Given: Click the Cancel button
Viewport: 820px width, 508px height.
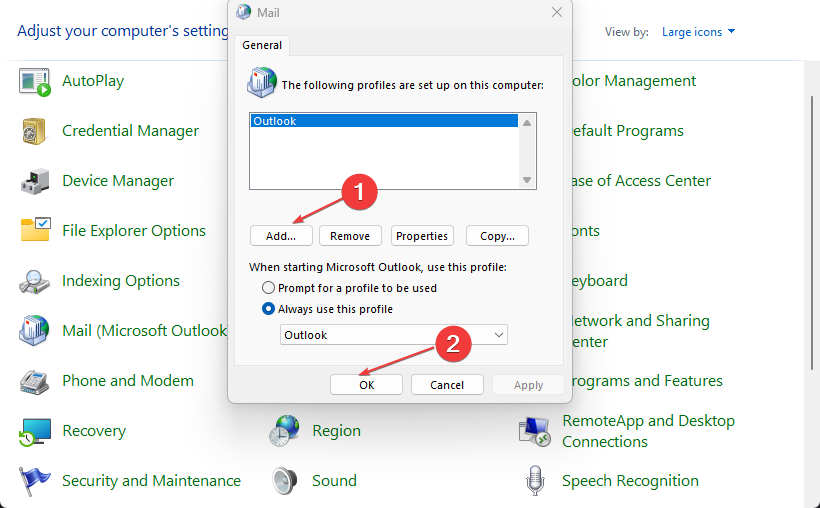Looking at the screenshot, I should (447, 385).
